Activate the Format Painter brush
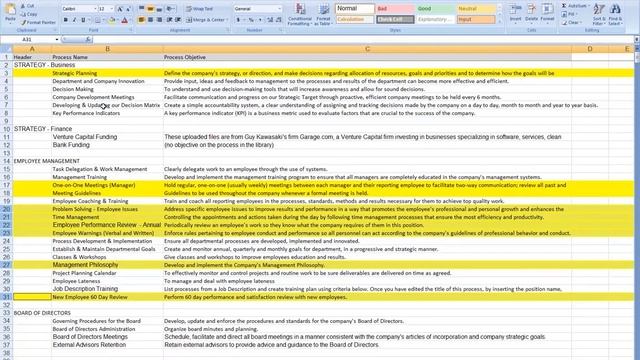Image resolution: width=640 pixels, height=360 pixels. pyautogui.click(x=23, y=22)
